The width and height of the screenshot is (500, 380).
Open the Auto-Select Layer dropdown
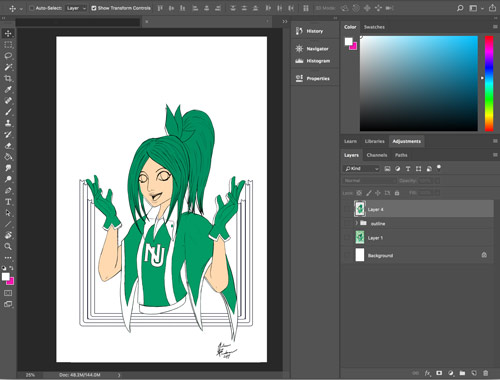point(76,8)
